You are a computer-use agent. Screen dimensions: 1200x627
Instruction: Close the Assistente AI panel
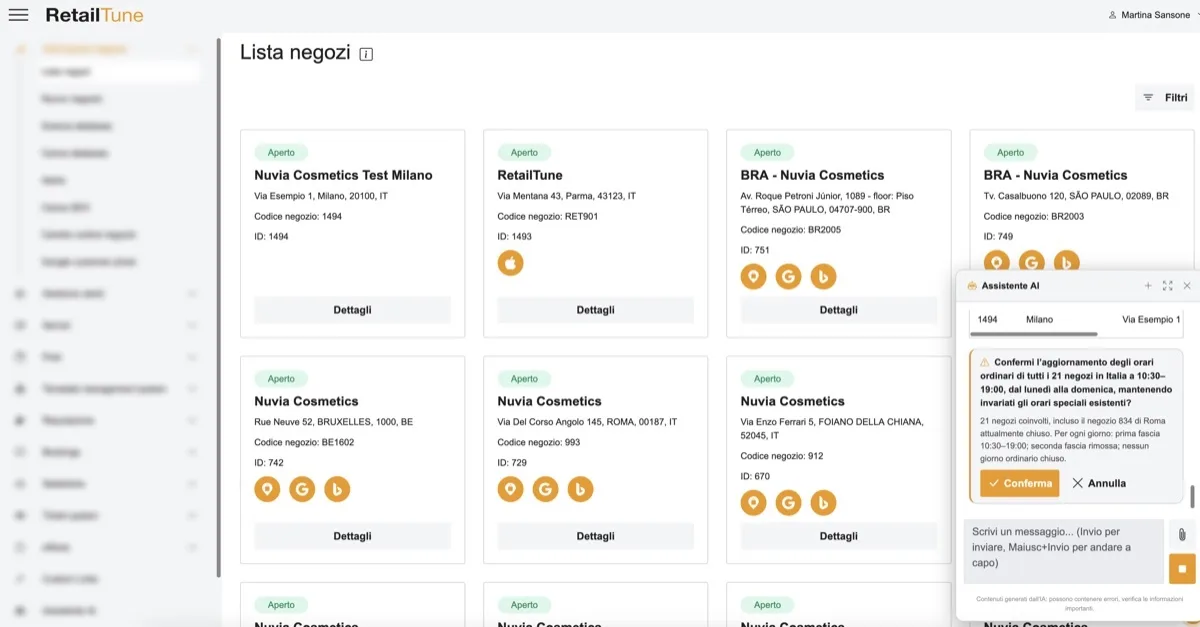click(1187, 286)
